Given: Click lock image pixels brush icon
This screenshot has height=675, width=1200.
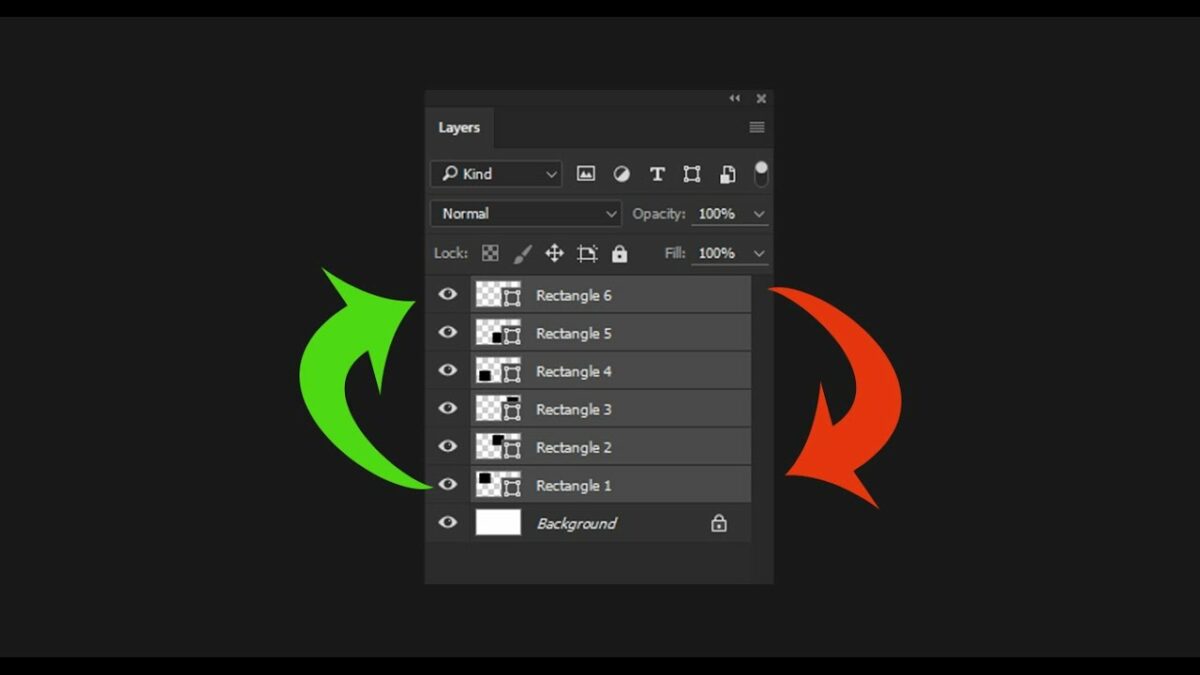Looking at the screenshot, I should (x=522, y=254).
